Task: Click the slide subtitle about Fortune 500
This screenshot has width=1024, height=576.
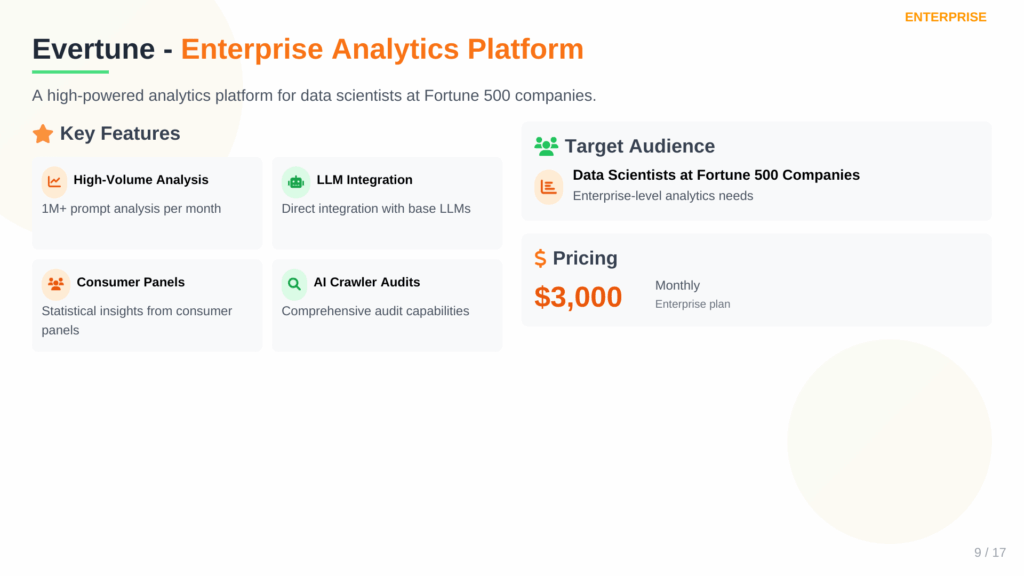Action: click(x=314, y=96)
